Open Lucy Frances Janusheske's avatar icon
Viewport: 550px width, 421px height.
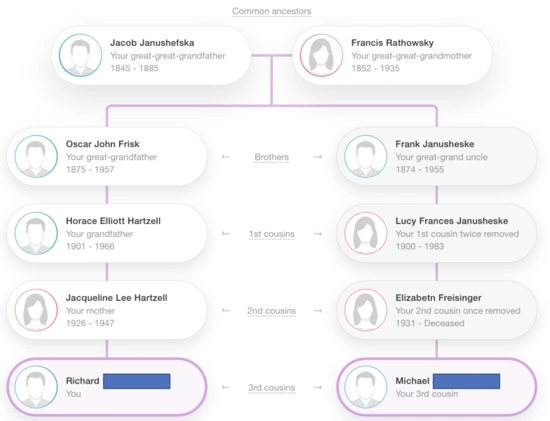click(x=366, y=233)
